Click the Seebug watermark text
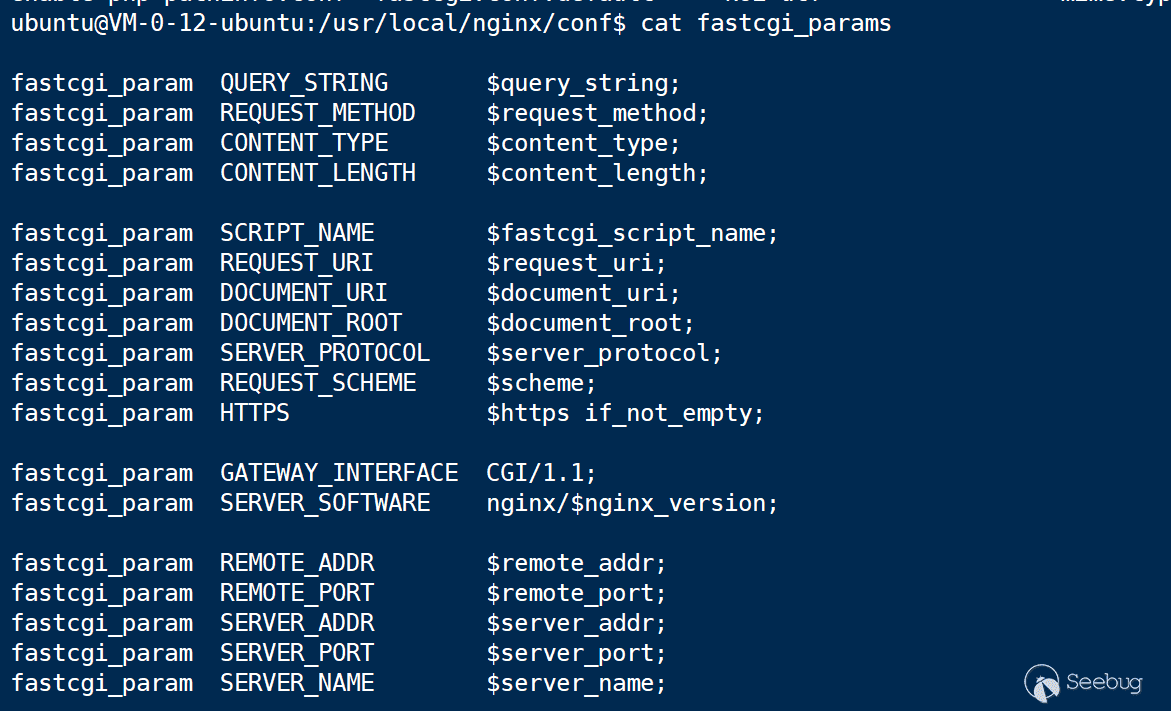Viewport: 1171px width, 711px height. [x=1104, y=682]
